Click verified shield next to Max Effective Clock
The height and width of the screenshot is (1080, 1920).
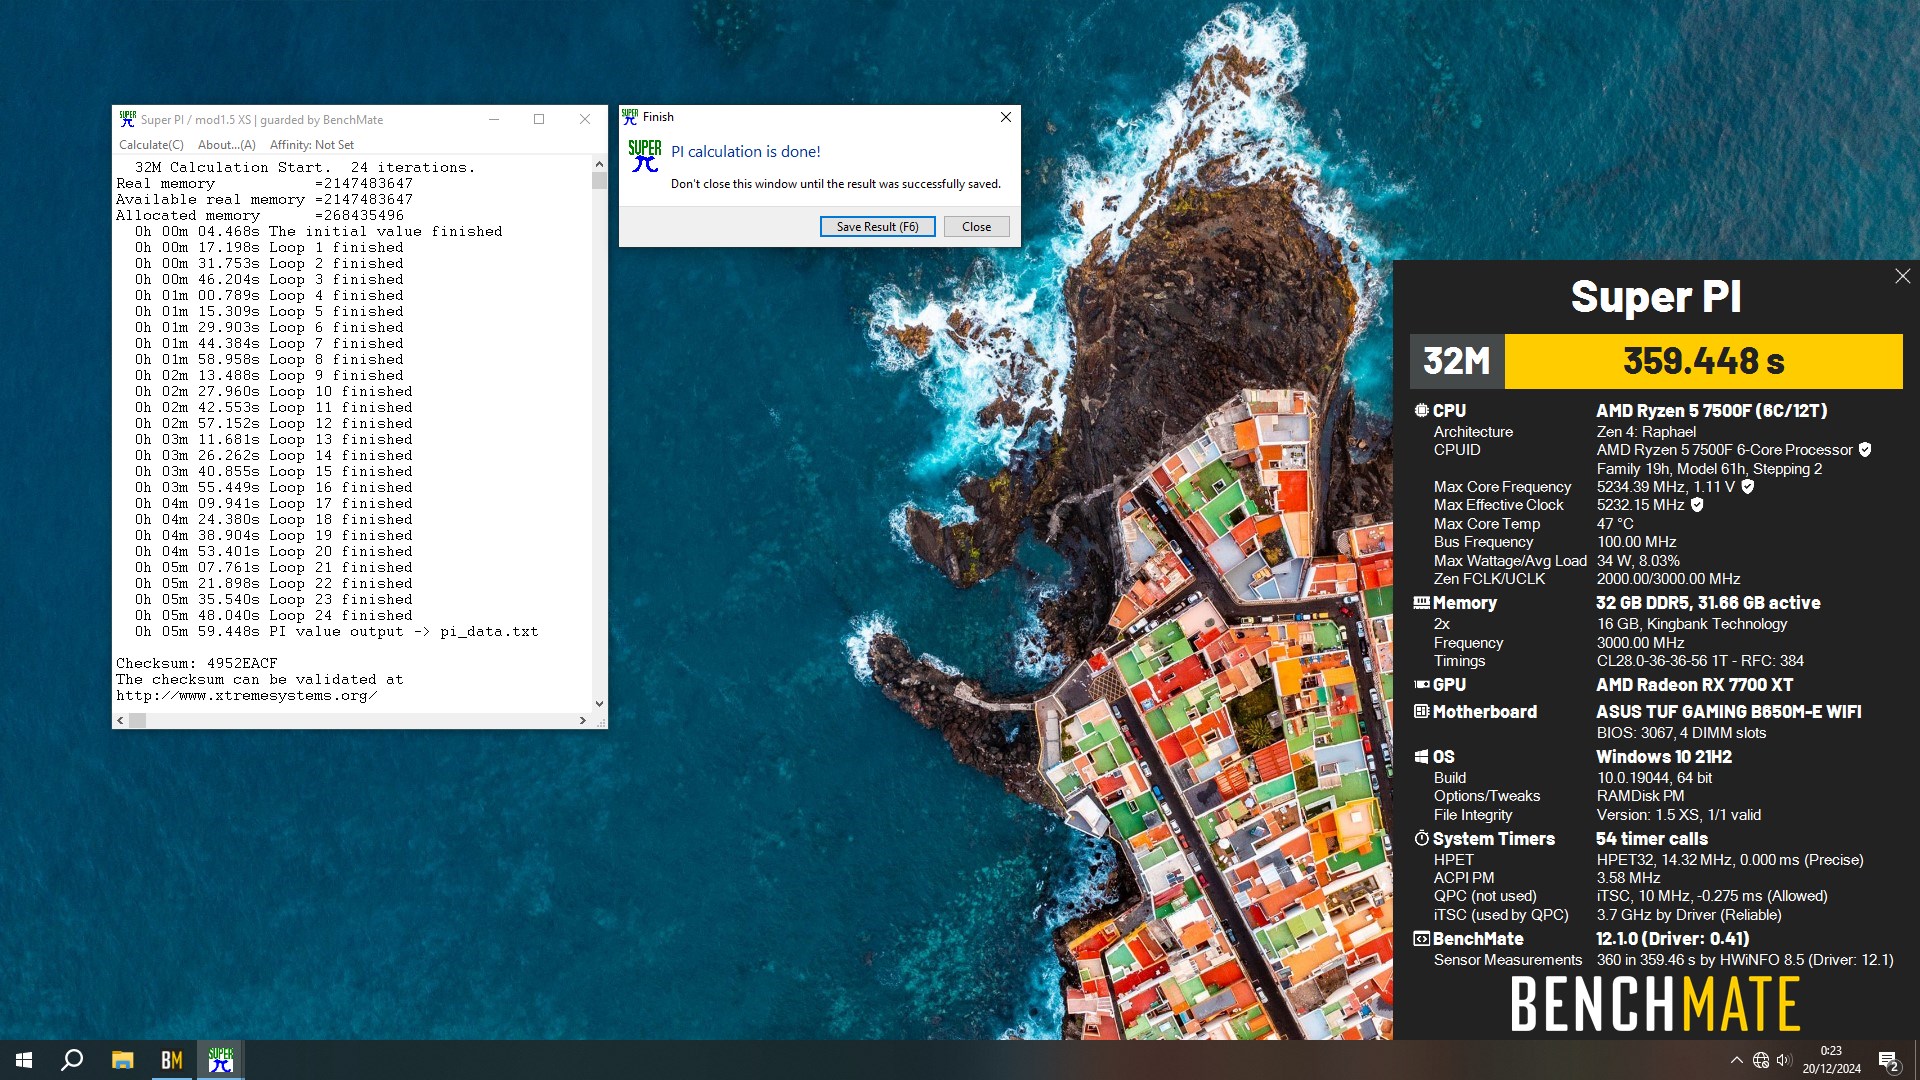point(1697,505)
